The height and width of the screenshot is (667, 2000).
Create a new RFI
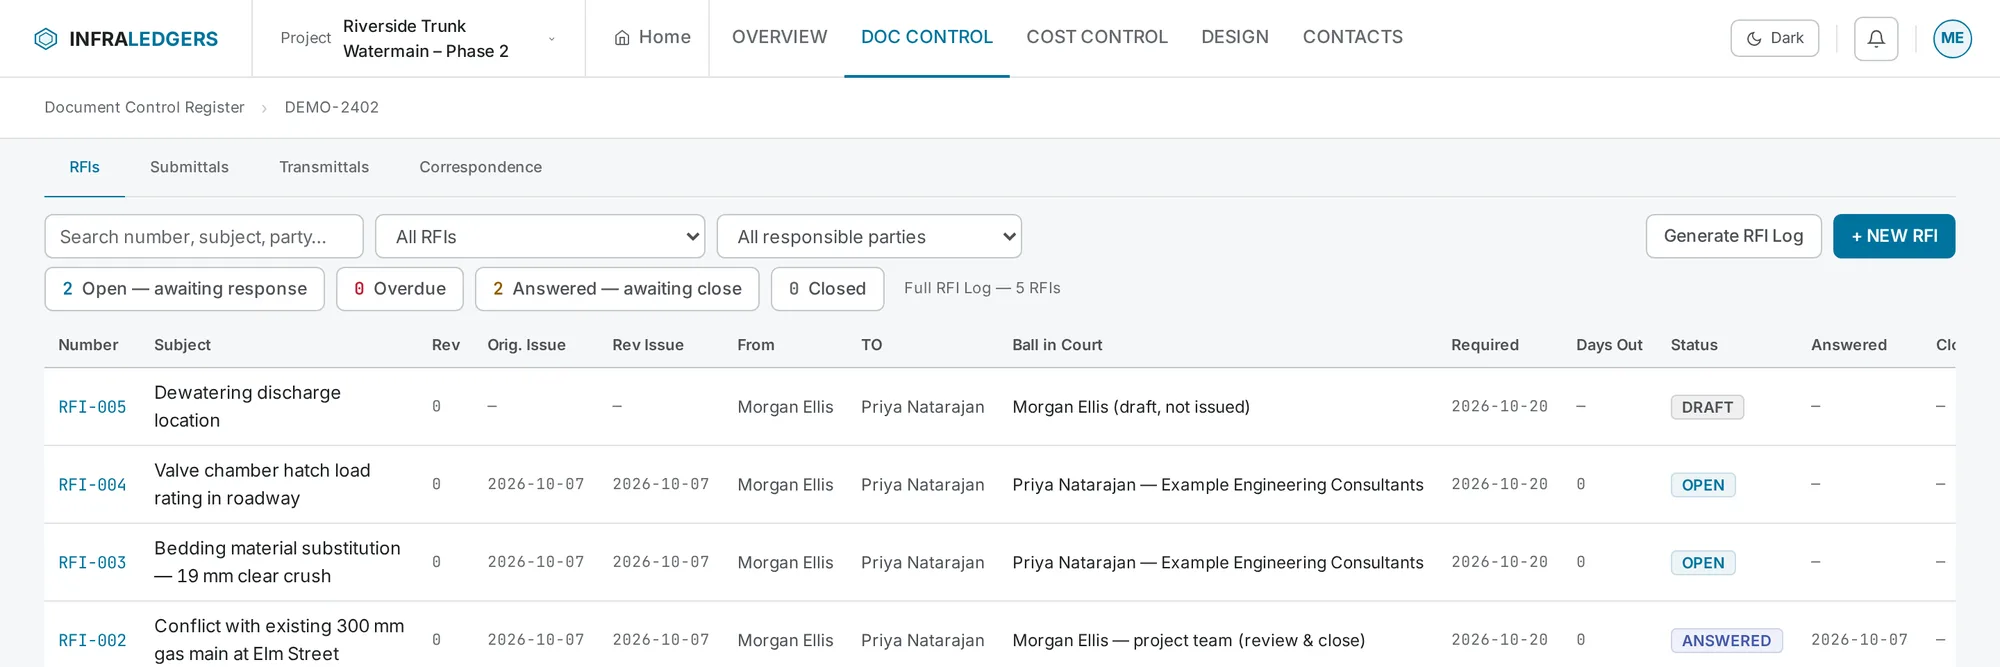point(1894,236)
